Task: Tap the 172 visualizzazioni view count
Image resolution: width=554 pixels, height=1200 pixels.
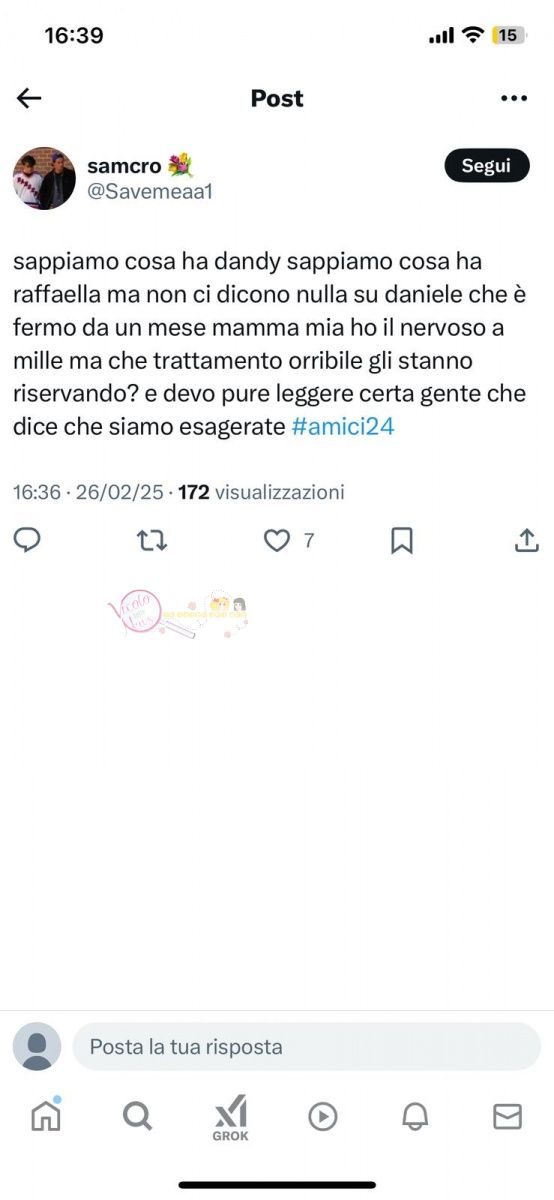Action: point(261,492)
